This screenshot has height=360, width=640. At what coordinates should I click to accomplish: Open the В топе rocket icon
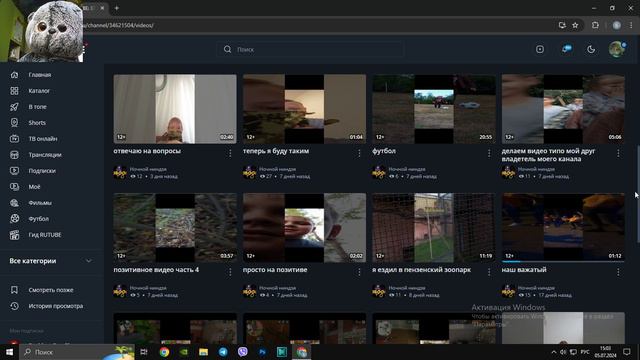click(x=14, y=107)
